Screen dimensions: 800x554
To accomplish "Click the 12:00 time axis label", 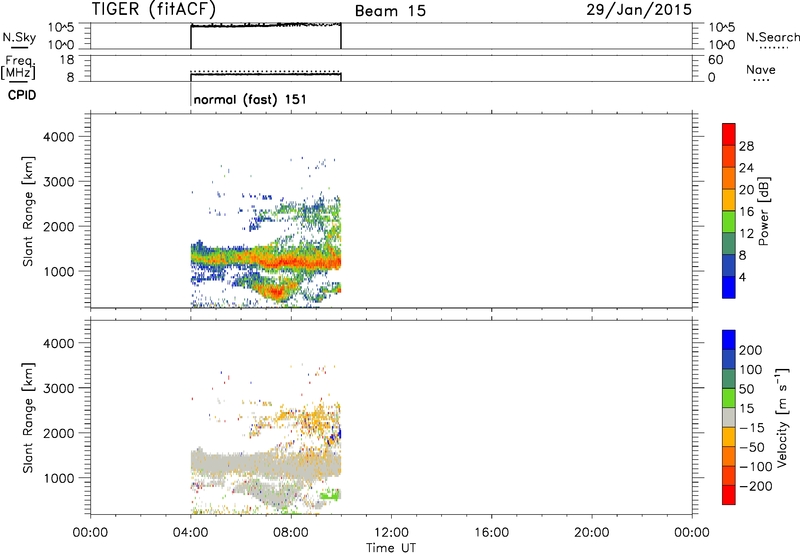I will pos(391,533).
